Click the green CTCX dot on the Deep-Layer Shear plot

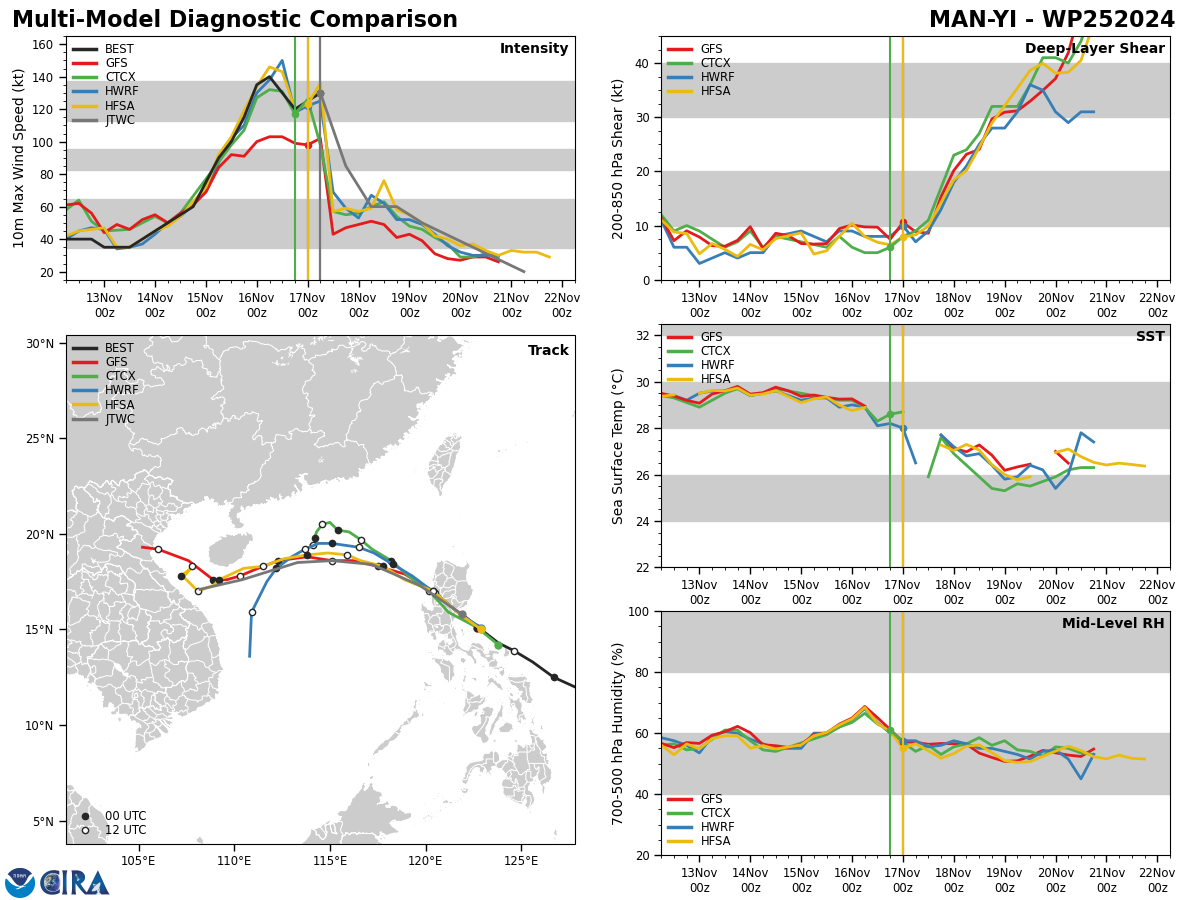(890, 246)
